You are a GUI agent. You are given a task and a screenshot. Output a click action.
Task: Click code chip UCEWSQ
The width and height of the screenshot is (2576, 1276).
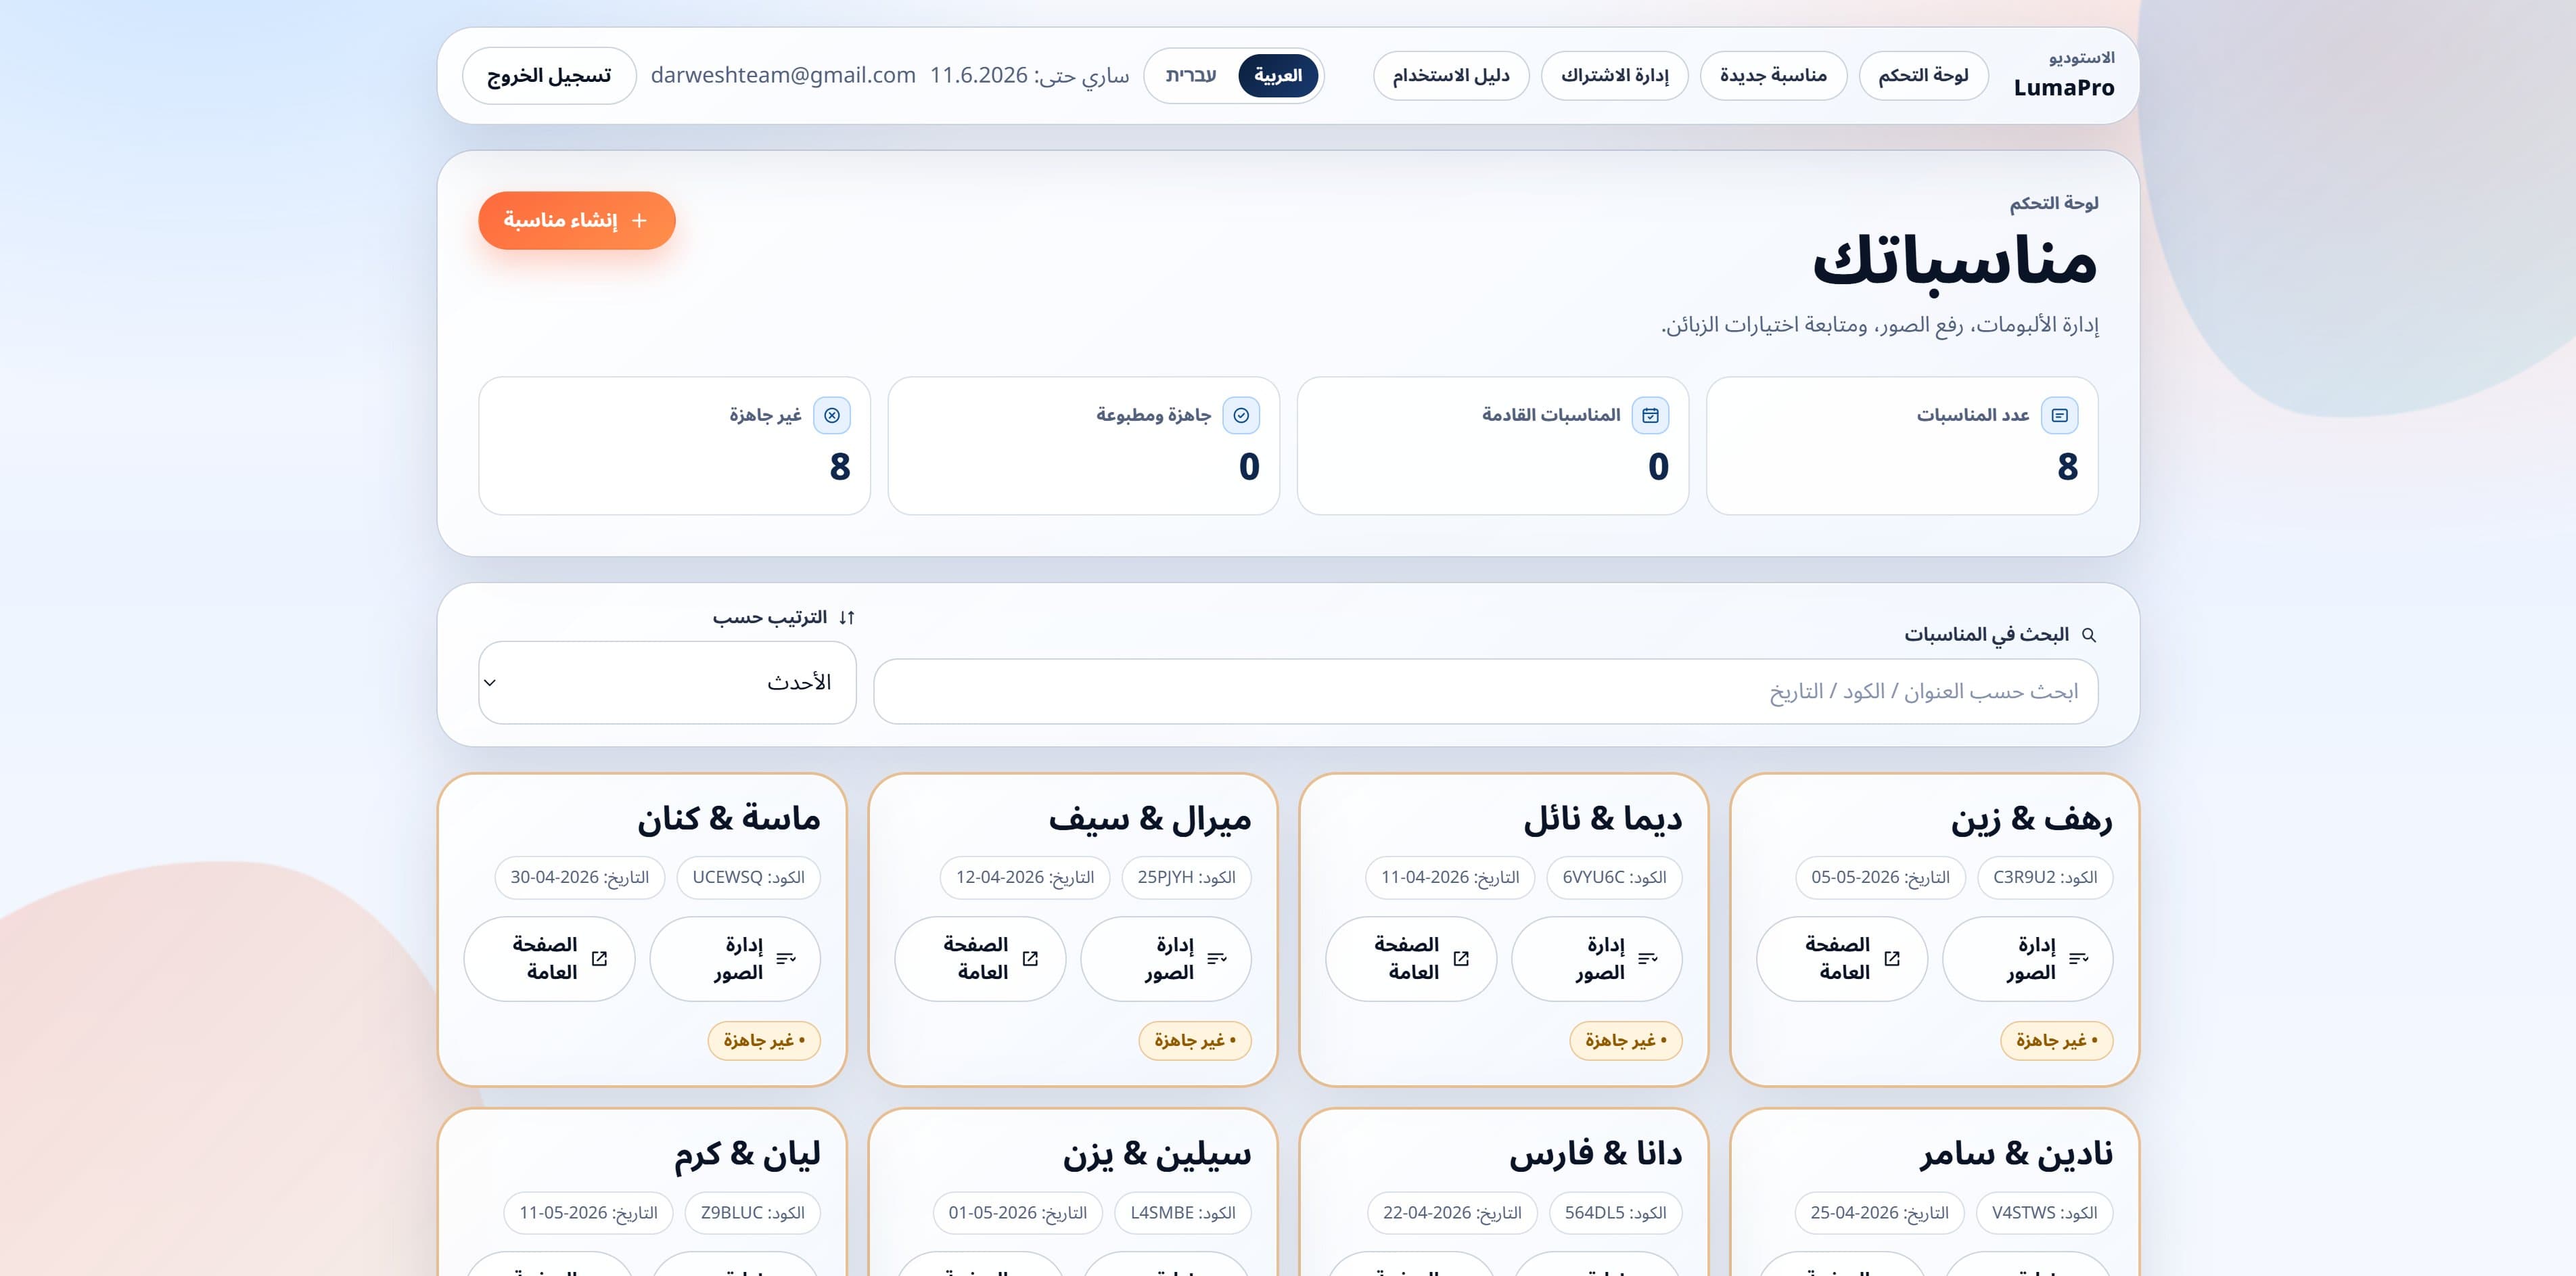pyautogui.click(x=748, y=877)
